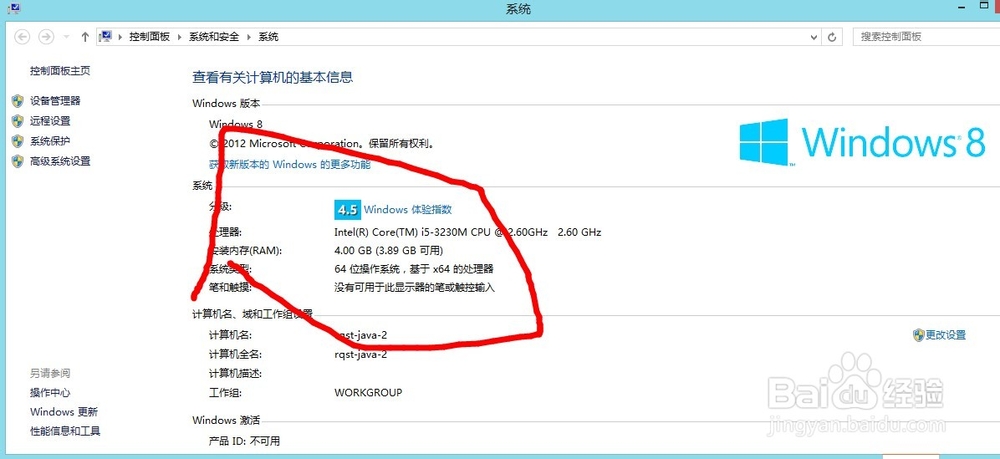Select 系统和安全 in the breadcrumb path

coord(214,37)
